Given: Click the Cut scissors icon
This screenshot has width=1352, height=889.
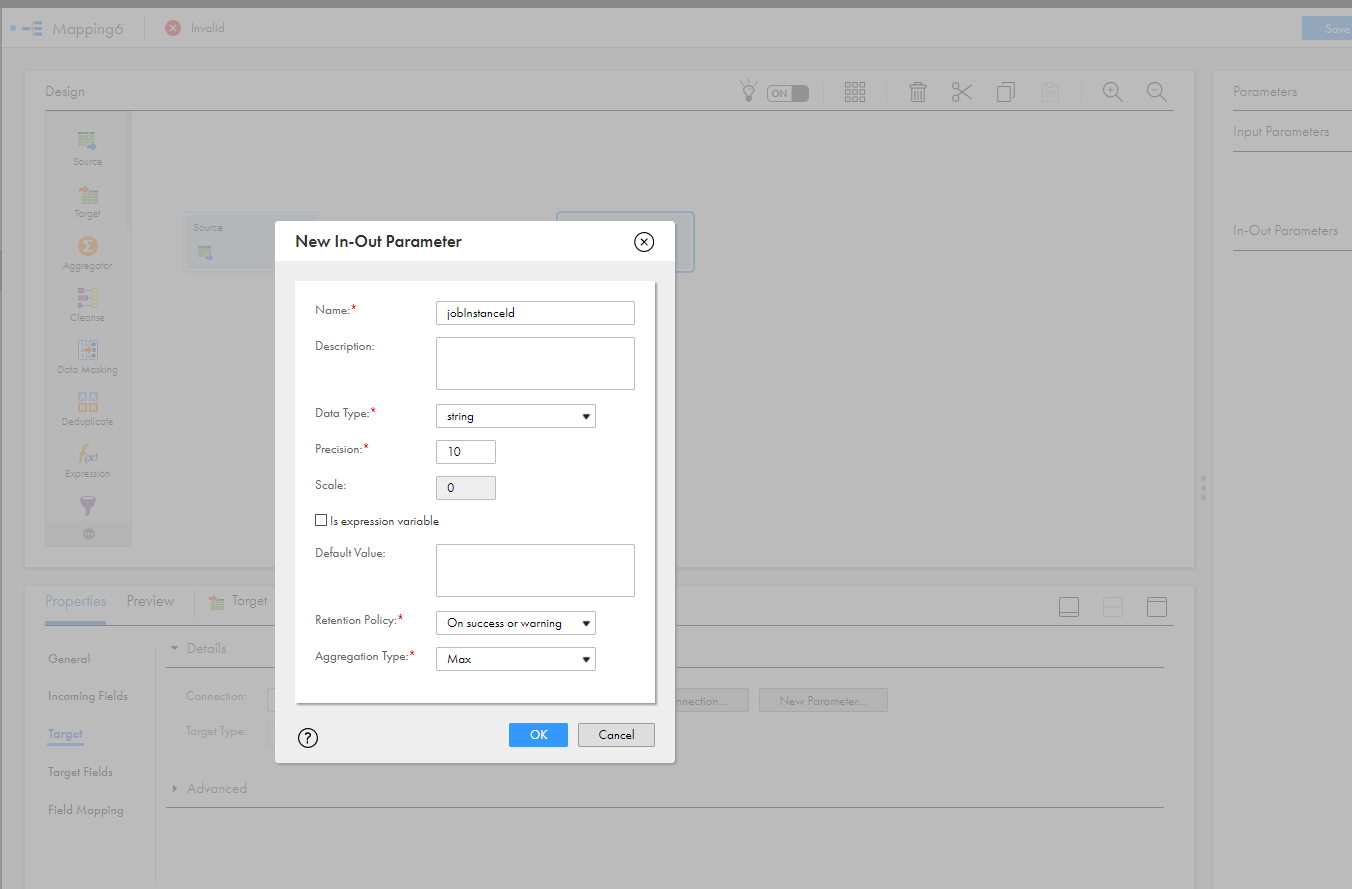Looking at the screenshot, I should click(x=962, y=92).
